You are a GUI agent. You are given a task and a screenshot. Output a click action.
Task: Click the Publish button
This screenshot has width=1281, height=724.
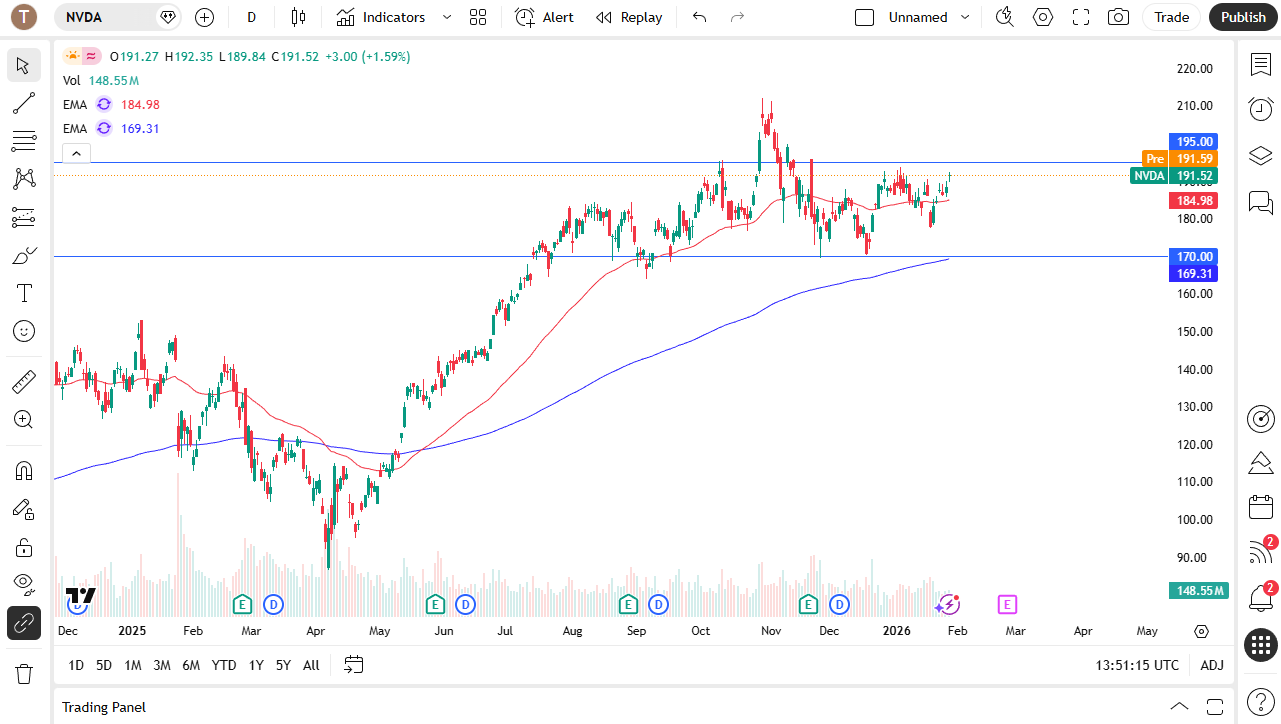(1243, 17)
